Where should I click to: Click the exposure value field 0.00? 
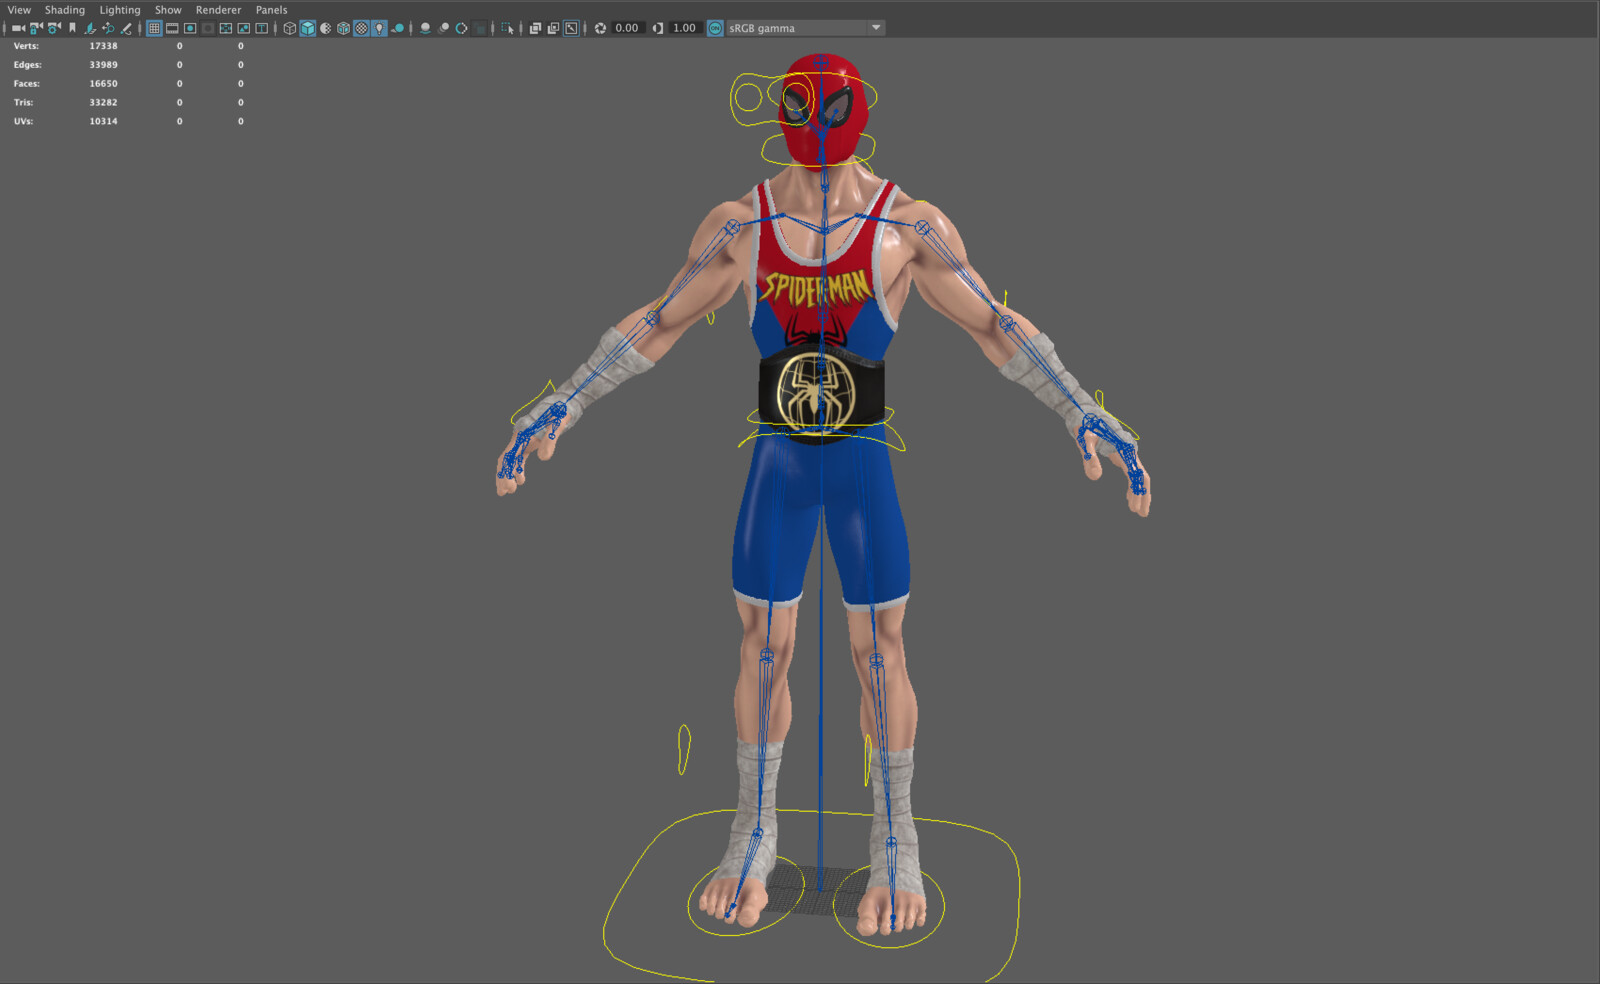point(627,28)
